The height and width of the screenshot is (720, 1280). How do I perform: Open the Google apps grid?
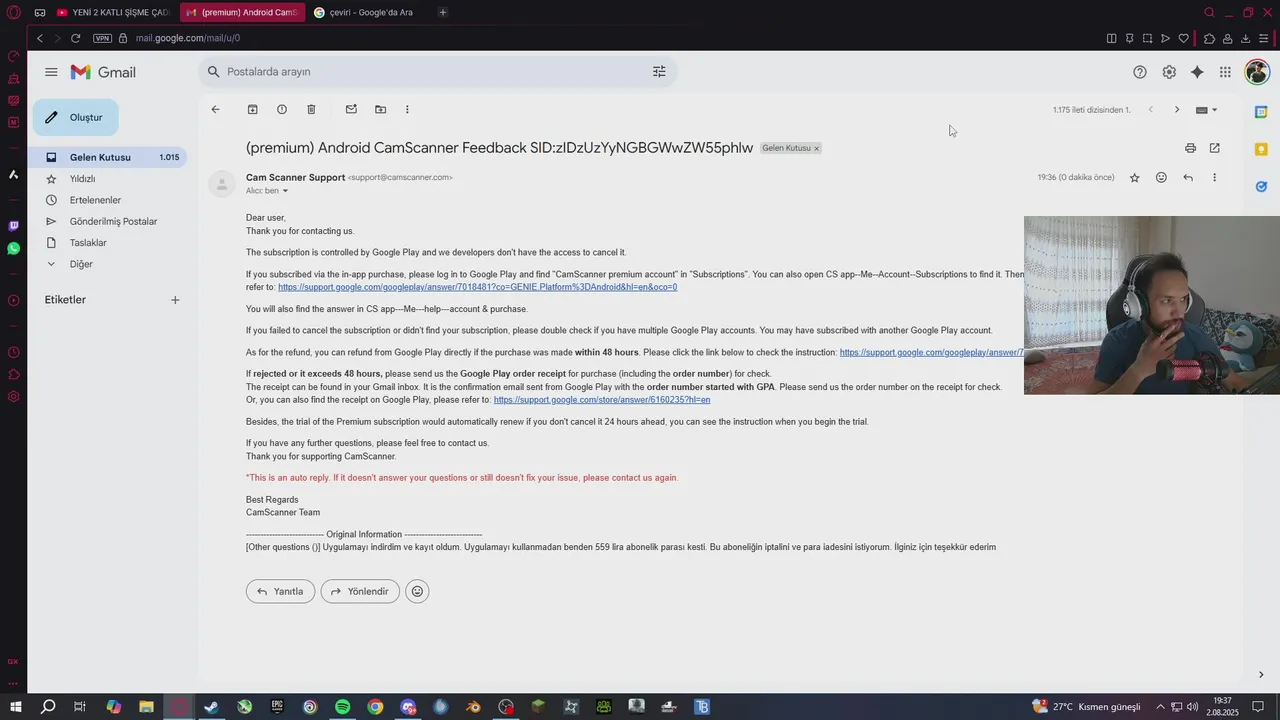pos(1225,72)
